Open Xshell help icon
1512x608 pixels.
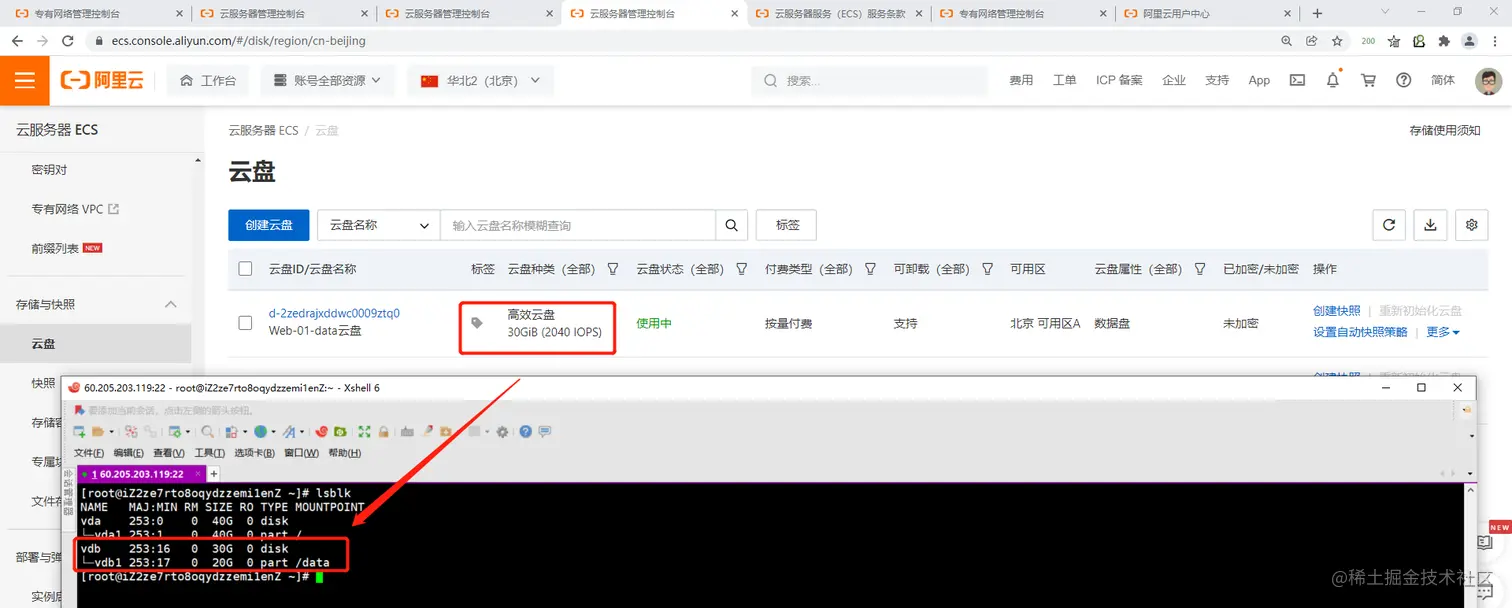525,432
